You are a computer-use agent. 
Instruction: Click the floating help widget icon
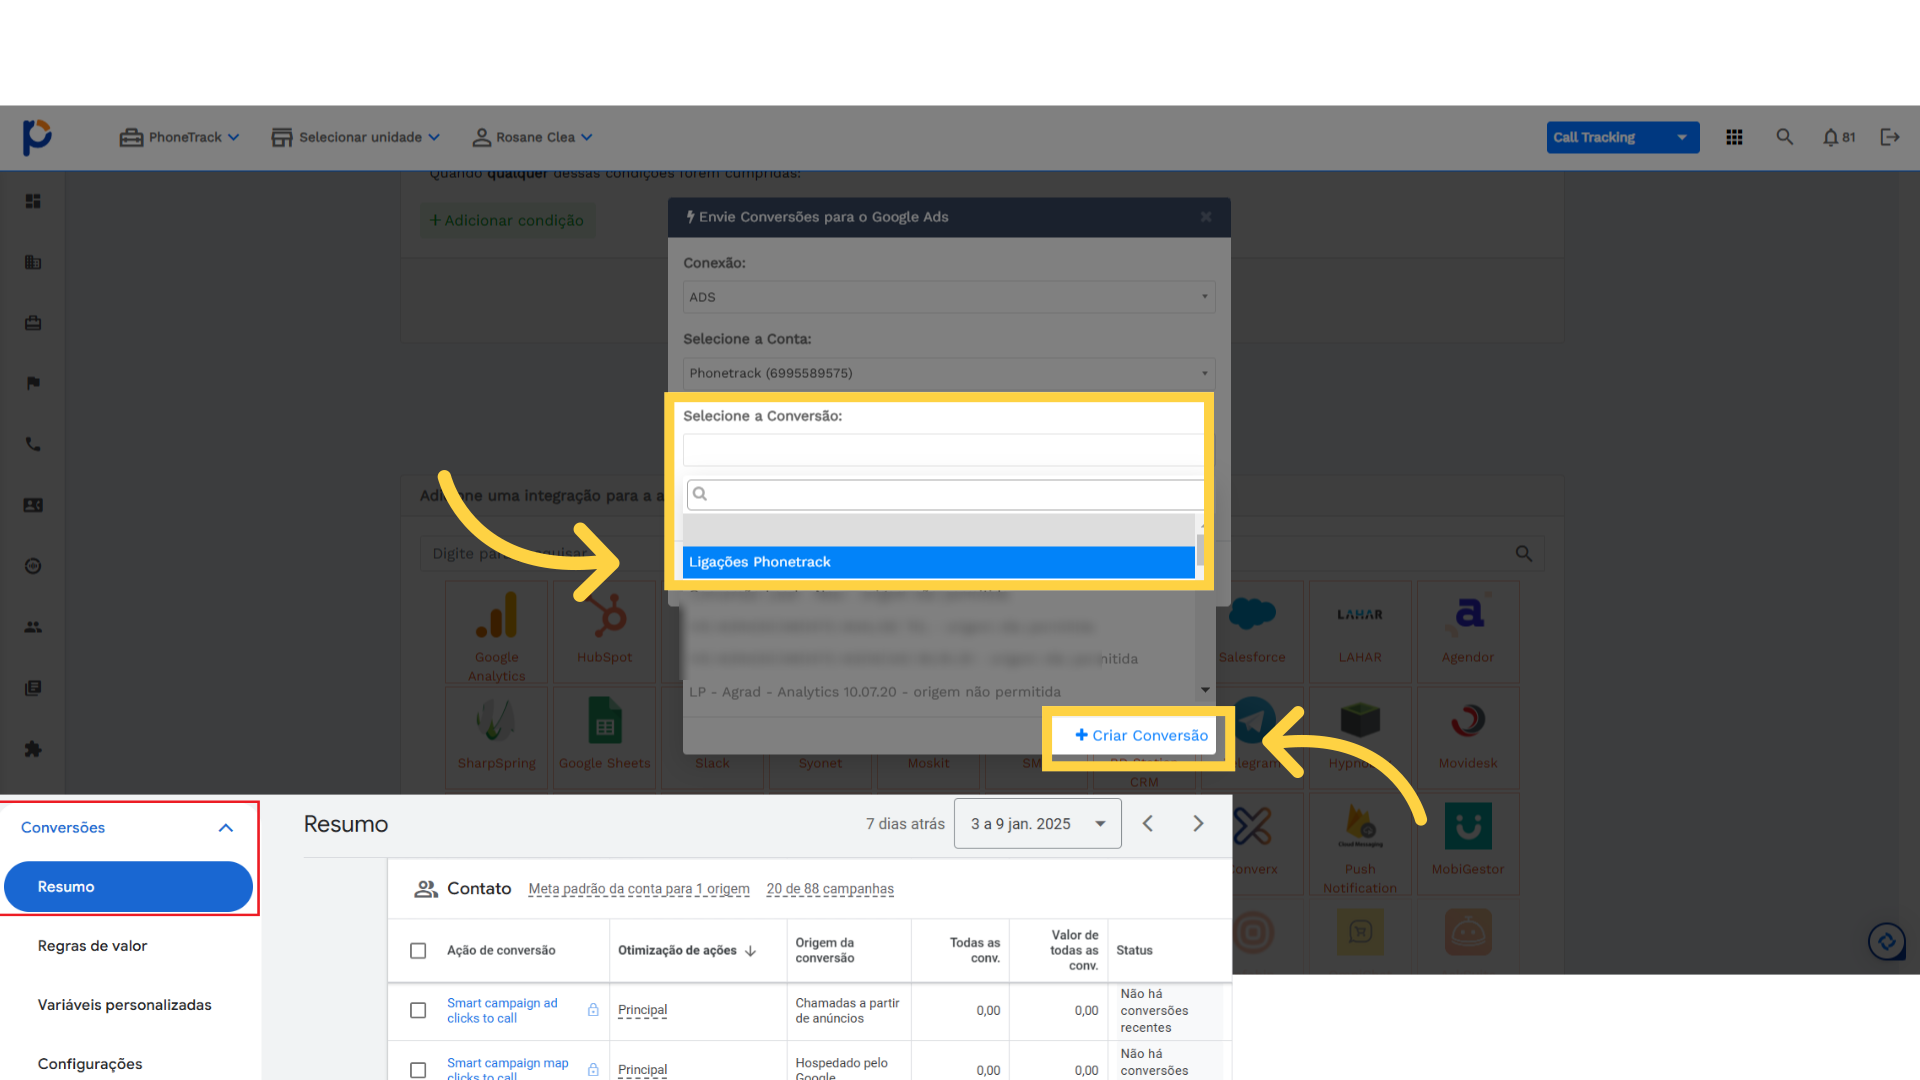tap(1887, 941)
